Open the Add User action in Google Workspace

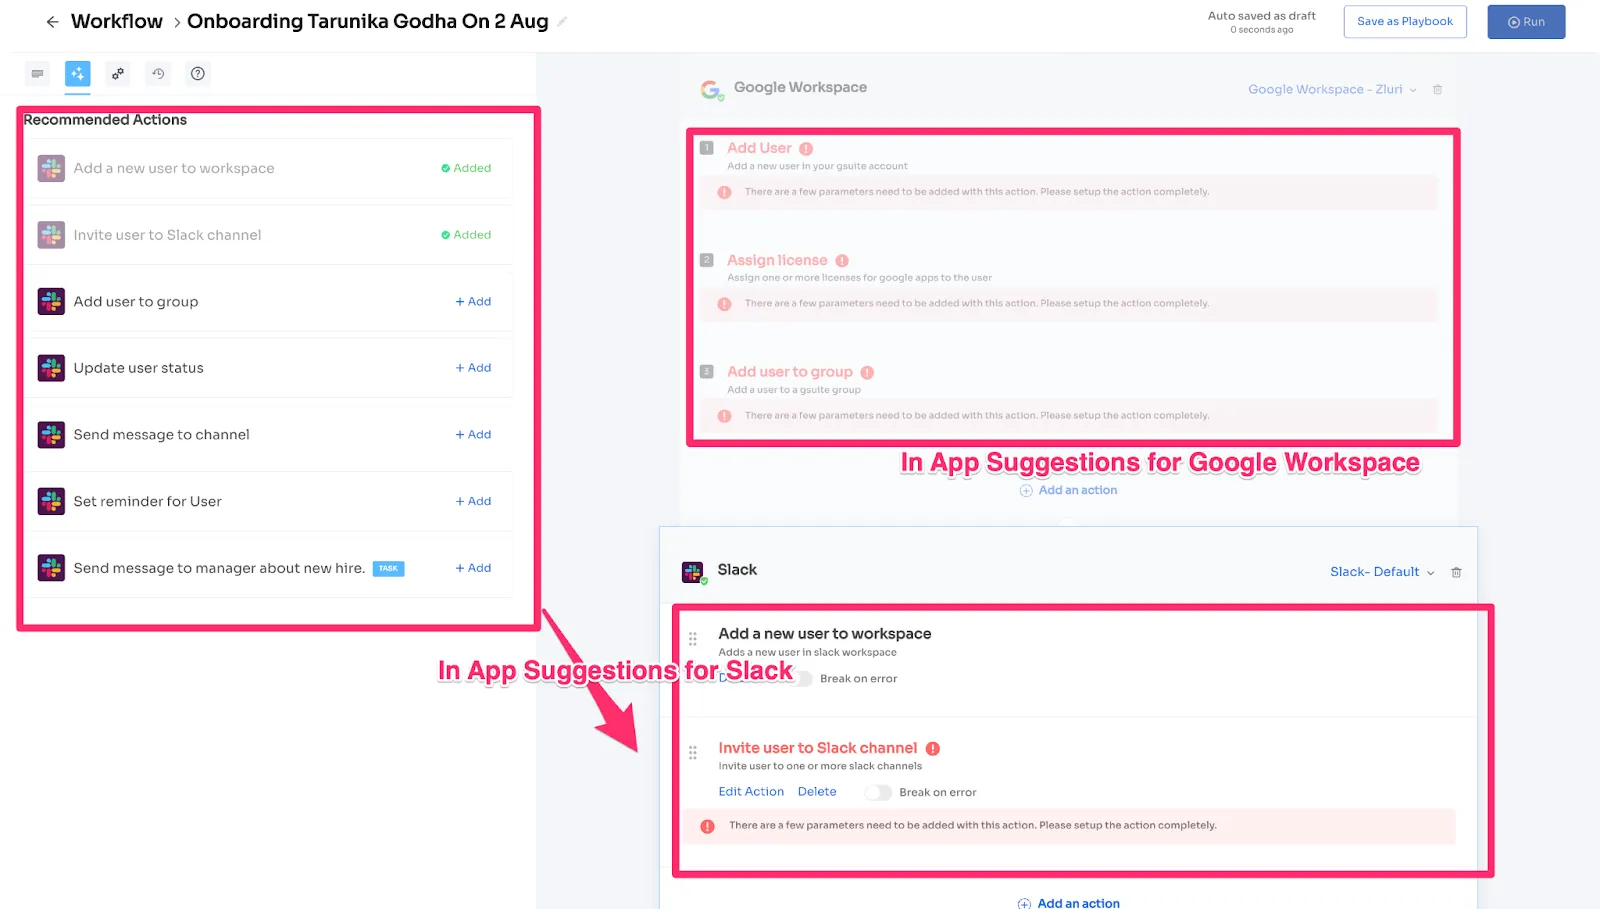click(759, 148)
